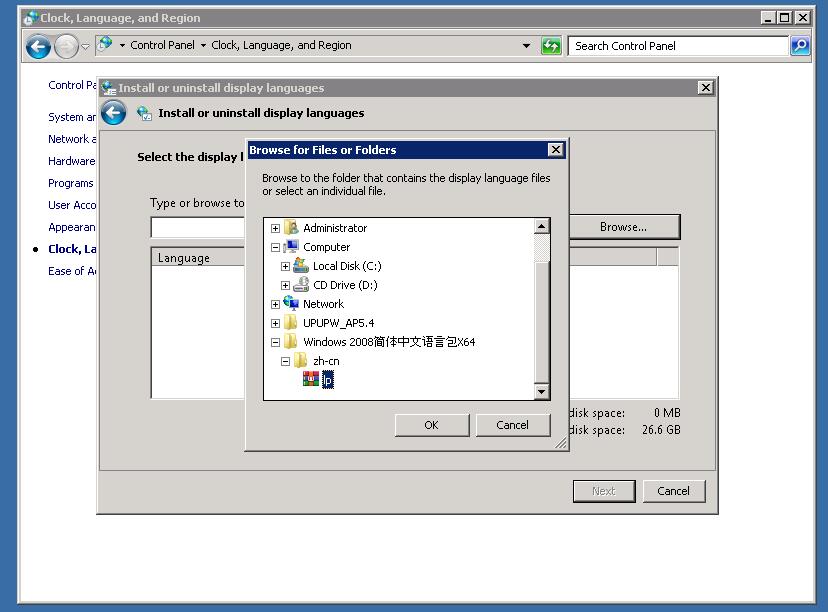Collapse the Computer tree node
Viewport: 828px width, 612px height.
pos(275,247)
